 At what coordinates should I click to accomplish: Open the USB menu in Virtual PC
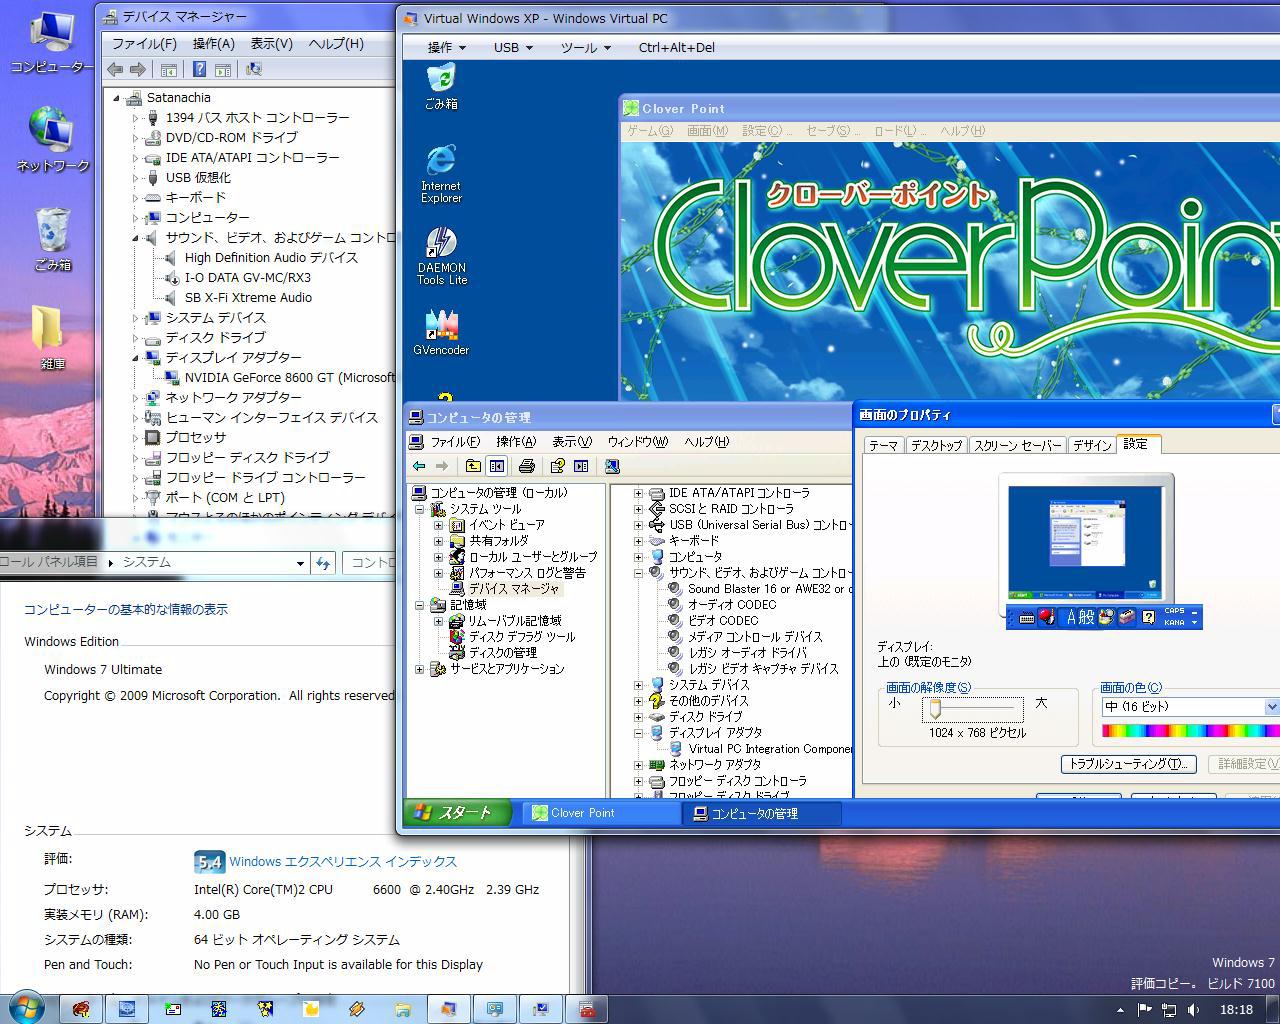pos(512,47)
